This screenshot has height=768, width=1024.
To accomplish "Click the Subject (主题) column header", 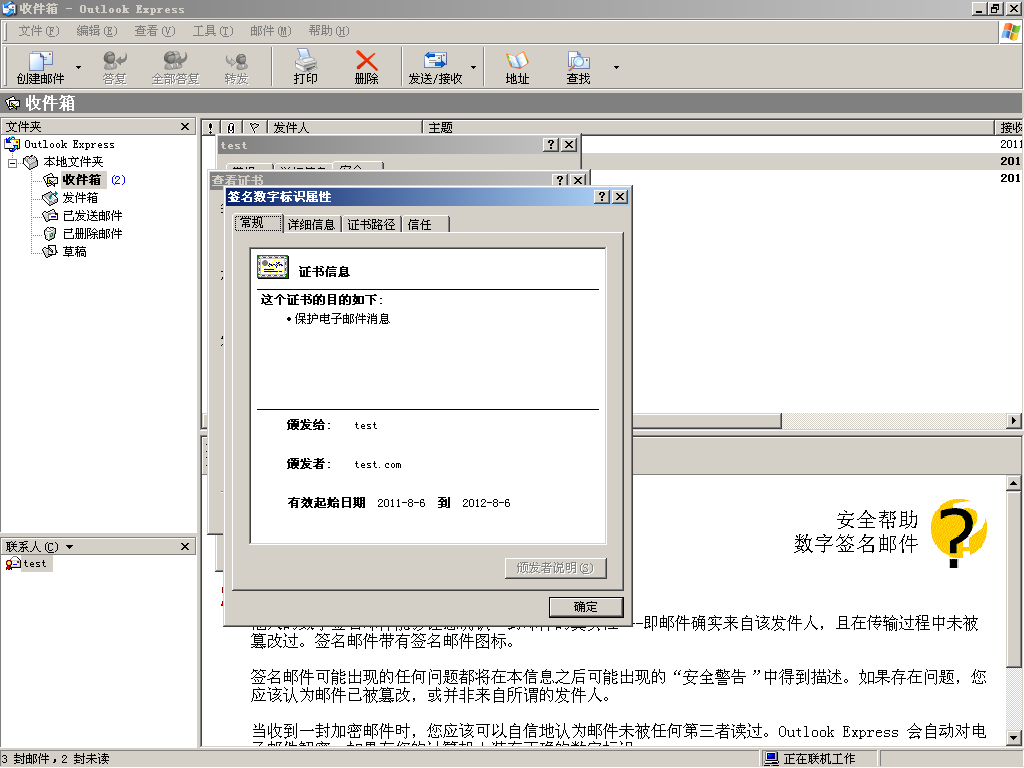I will [x=709, y=127].
